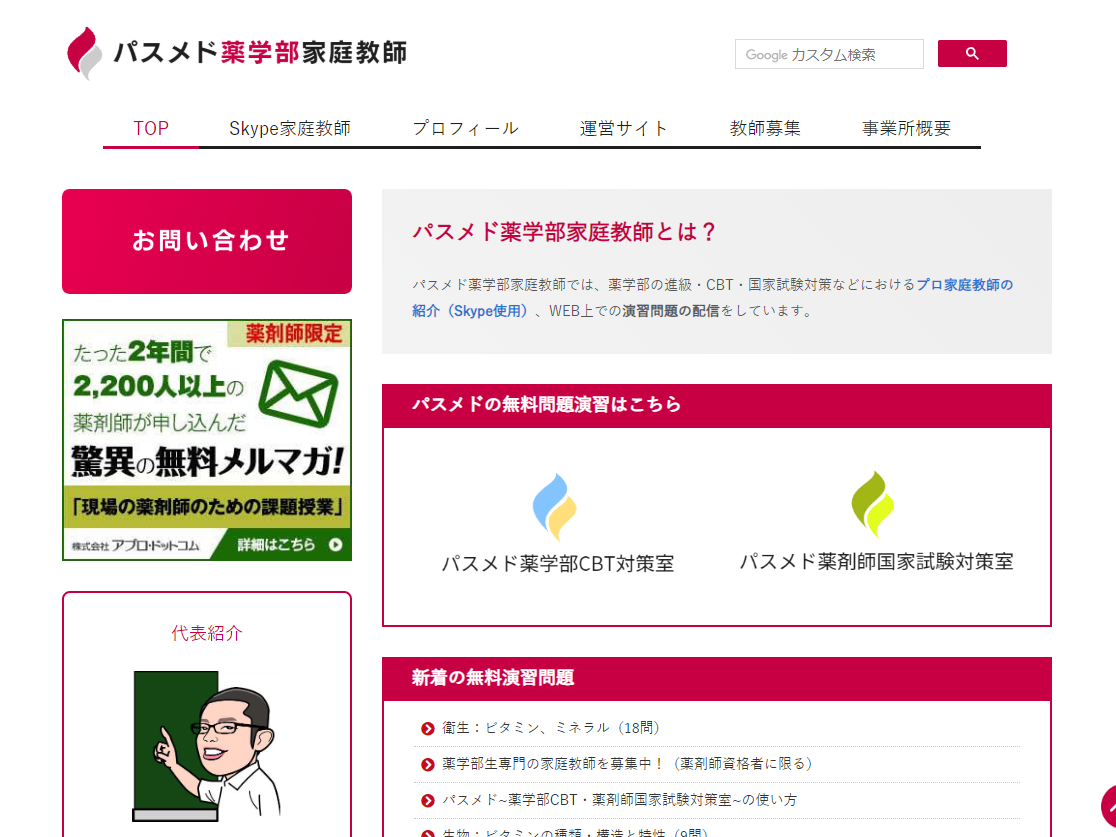Select the green 国家試験対策室 flame icon
This screenshot has height=837, width=1116.
(x=872, y=505)
